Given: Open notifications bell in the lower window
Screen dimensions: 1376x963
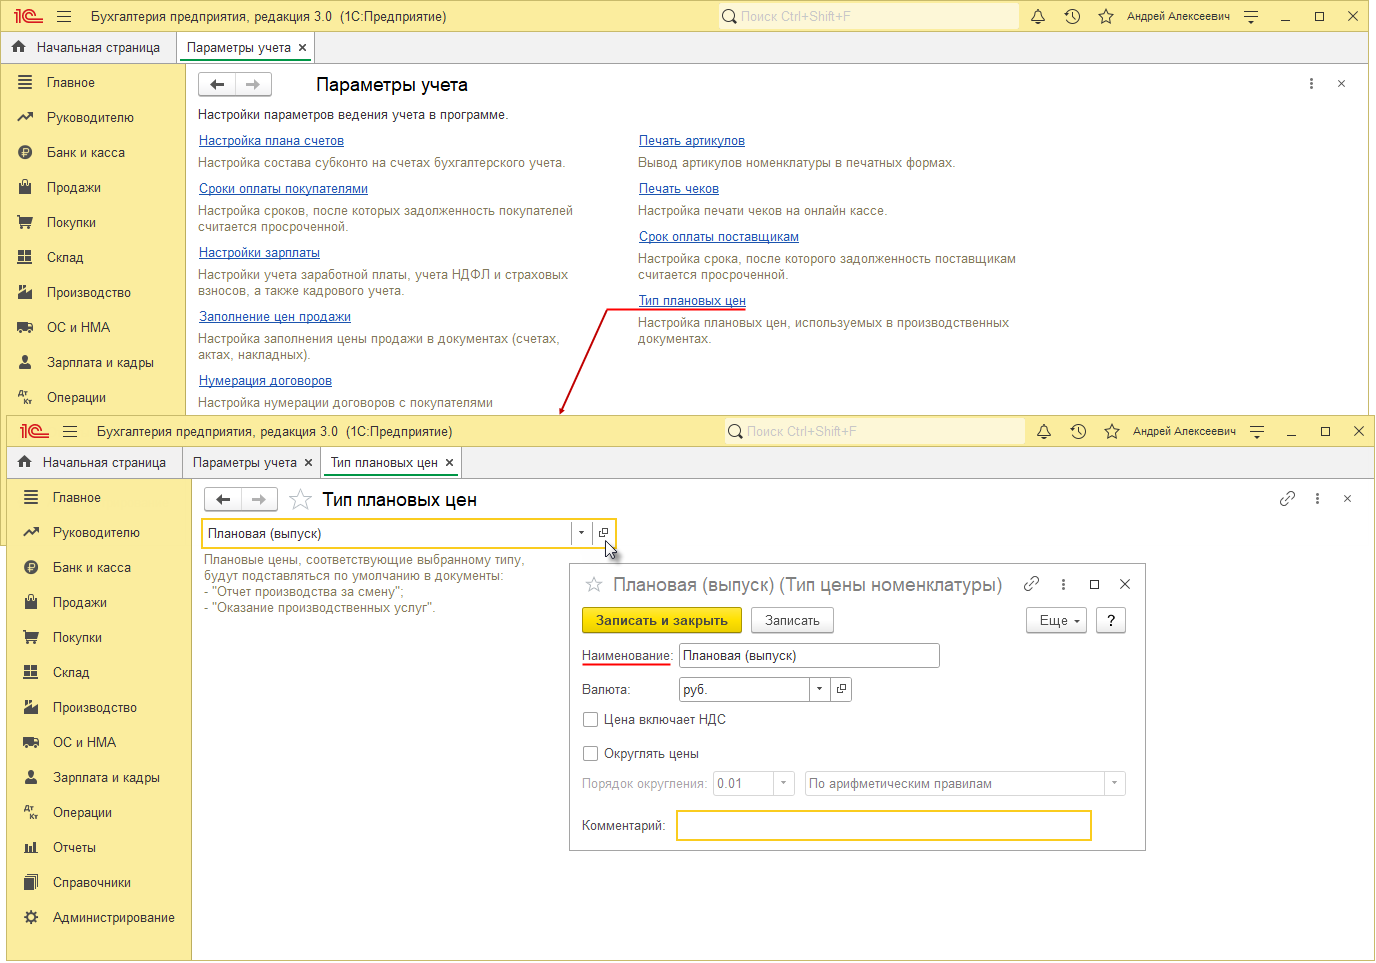Looking at the screenshot, I should tap(1044, 431).
